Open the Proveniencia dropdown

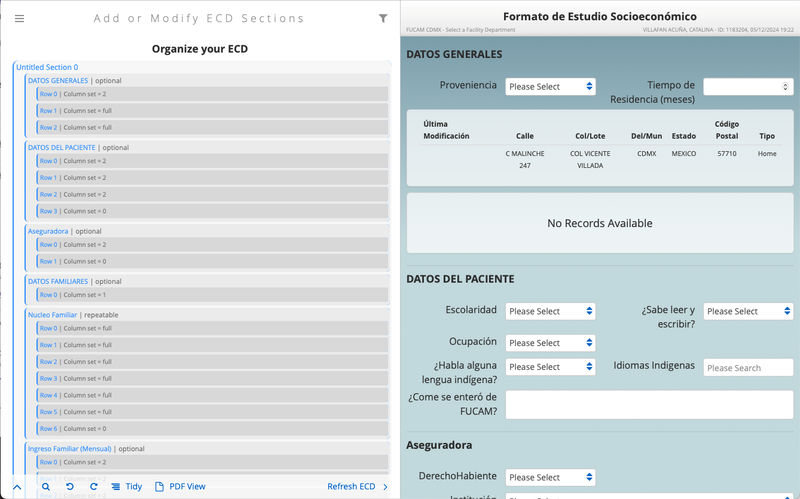point(550,87)
